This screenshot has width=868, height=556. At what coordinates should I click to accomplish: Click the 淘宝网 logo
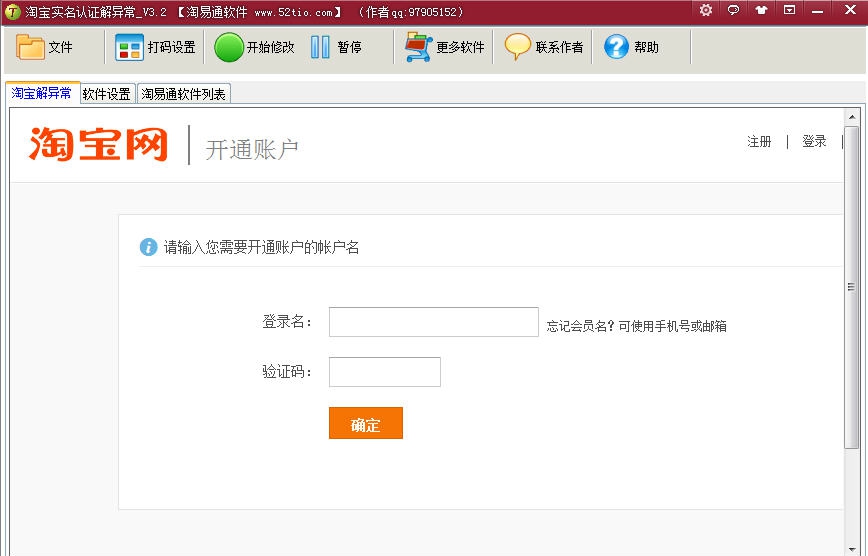pos(98,144)
